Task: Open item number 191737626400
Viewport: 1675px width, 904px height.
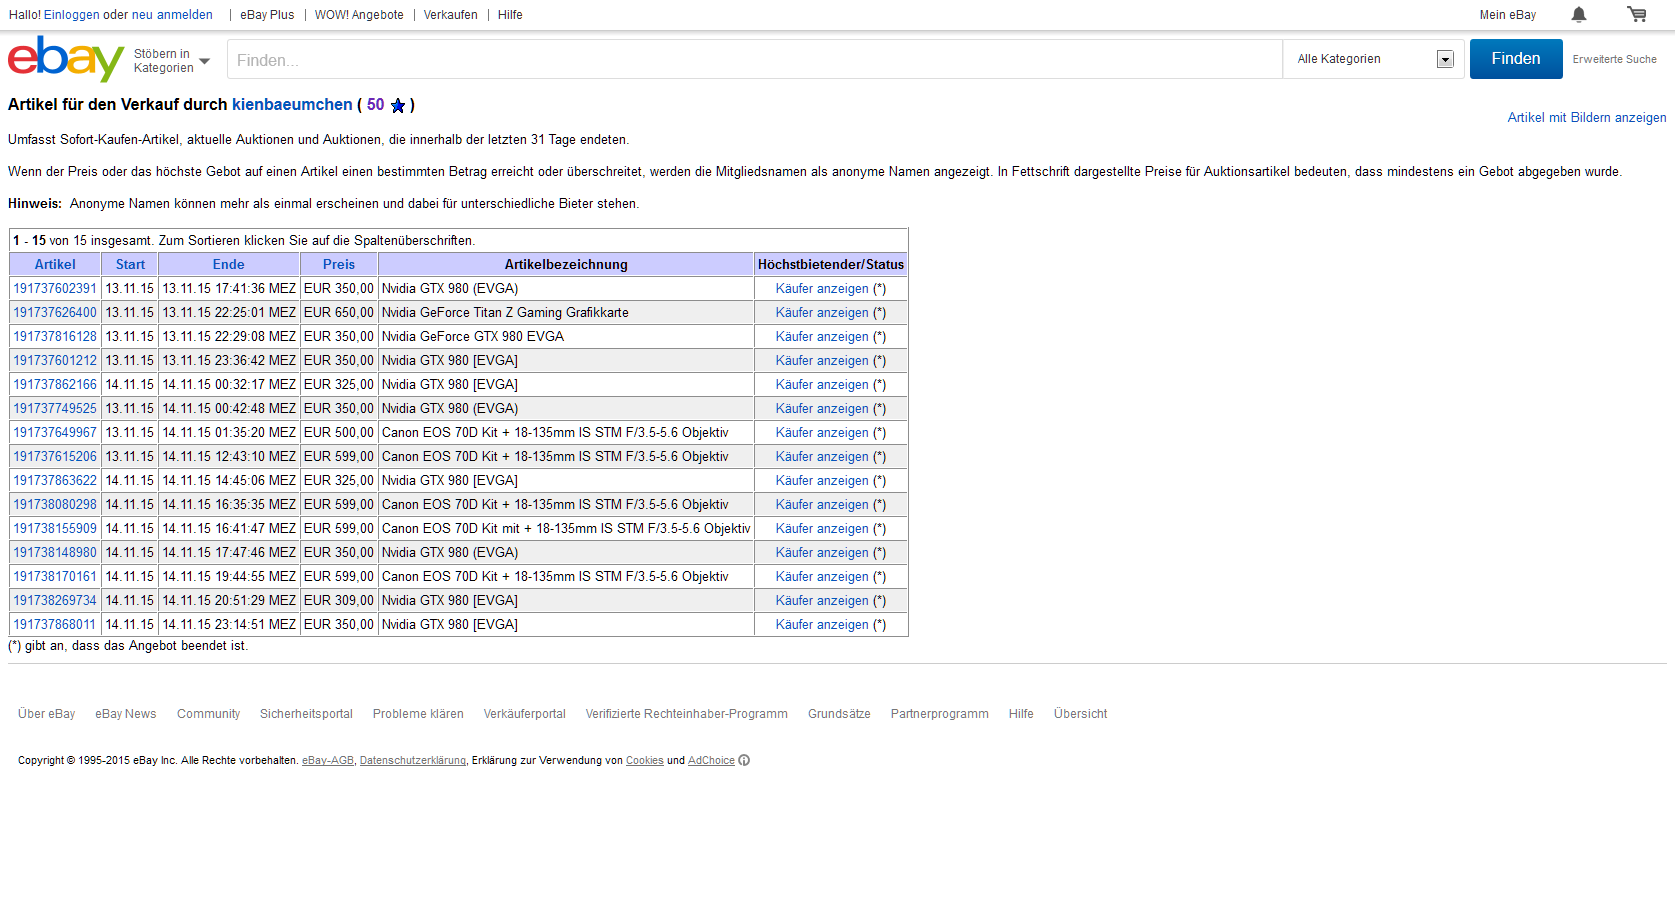Action: [x=55, y=312]
